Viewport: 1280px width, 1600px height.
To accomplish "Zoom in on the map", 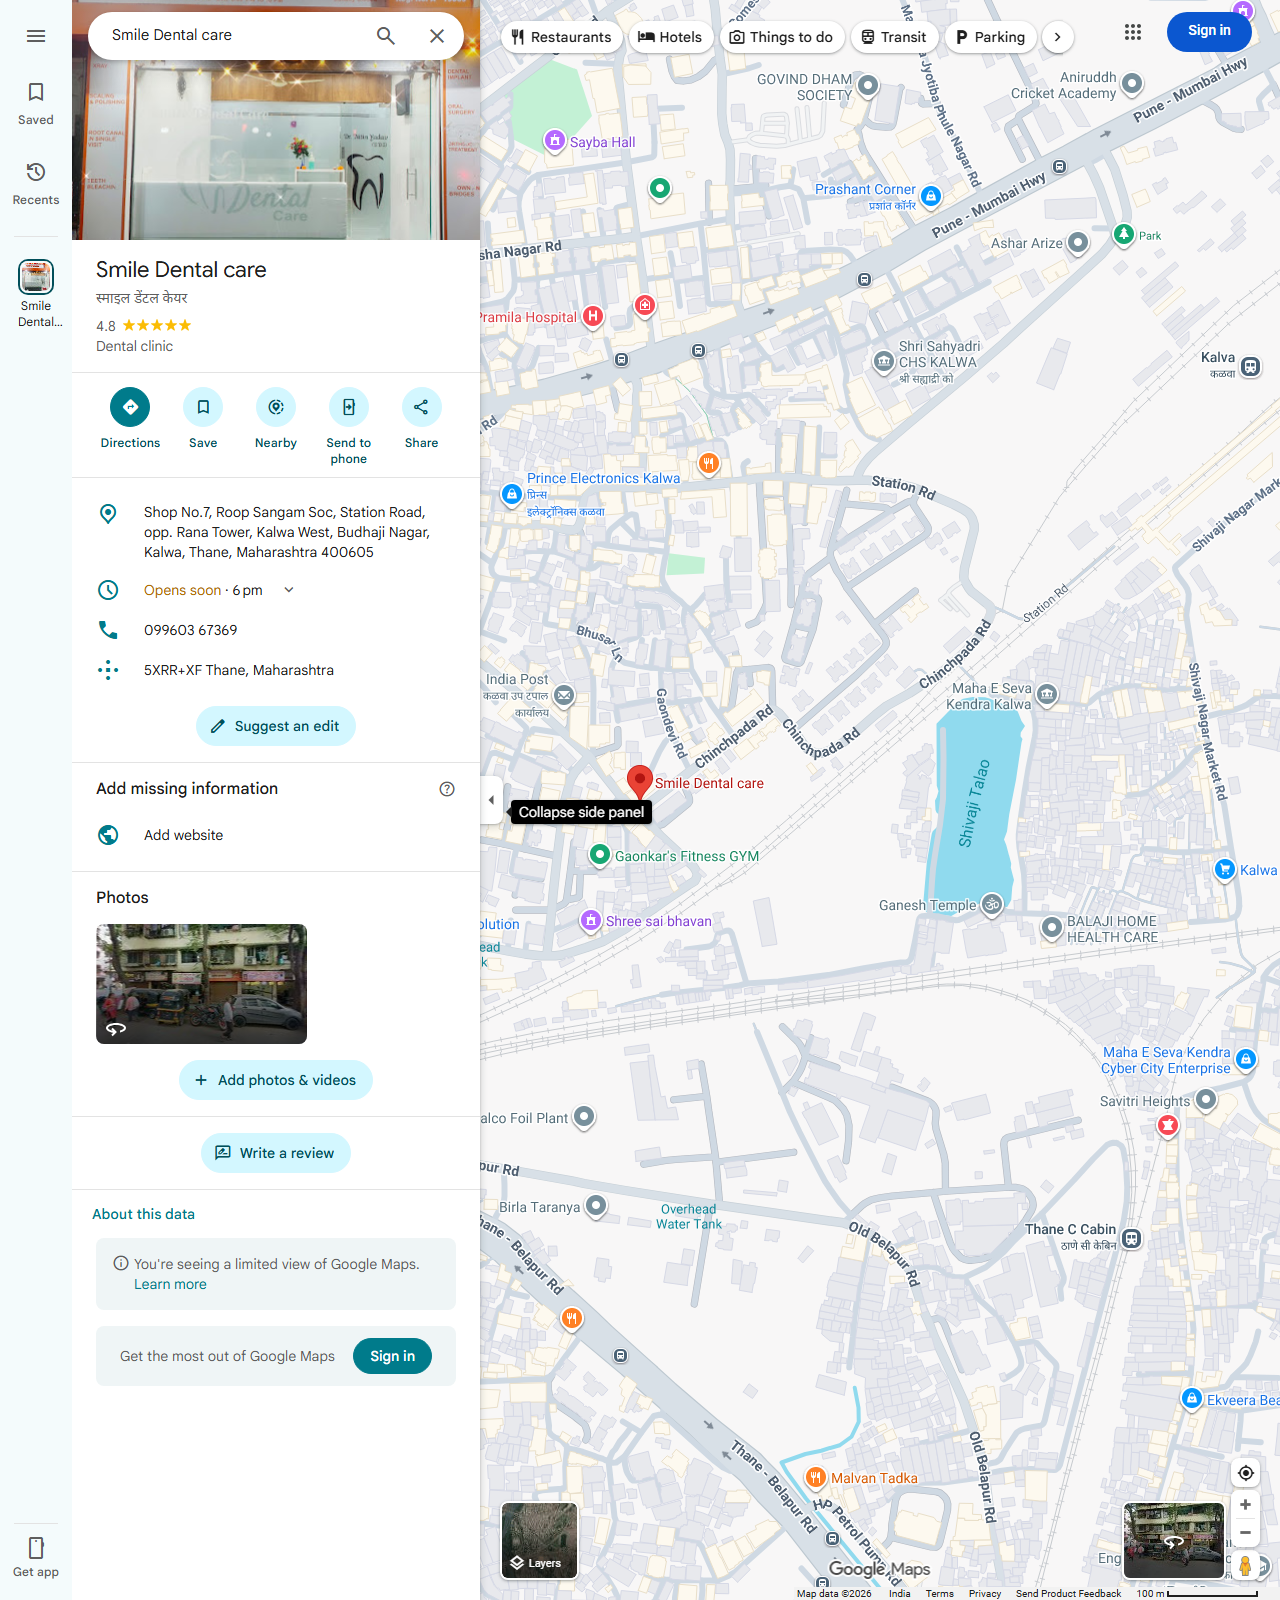I will [x=1245, y=1504].
